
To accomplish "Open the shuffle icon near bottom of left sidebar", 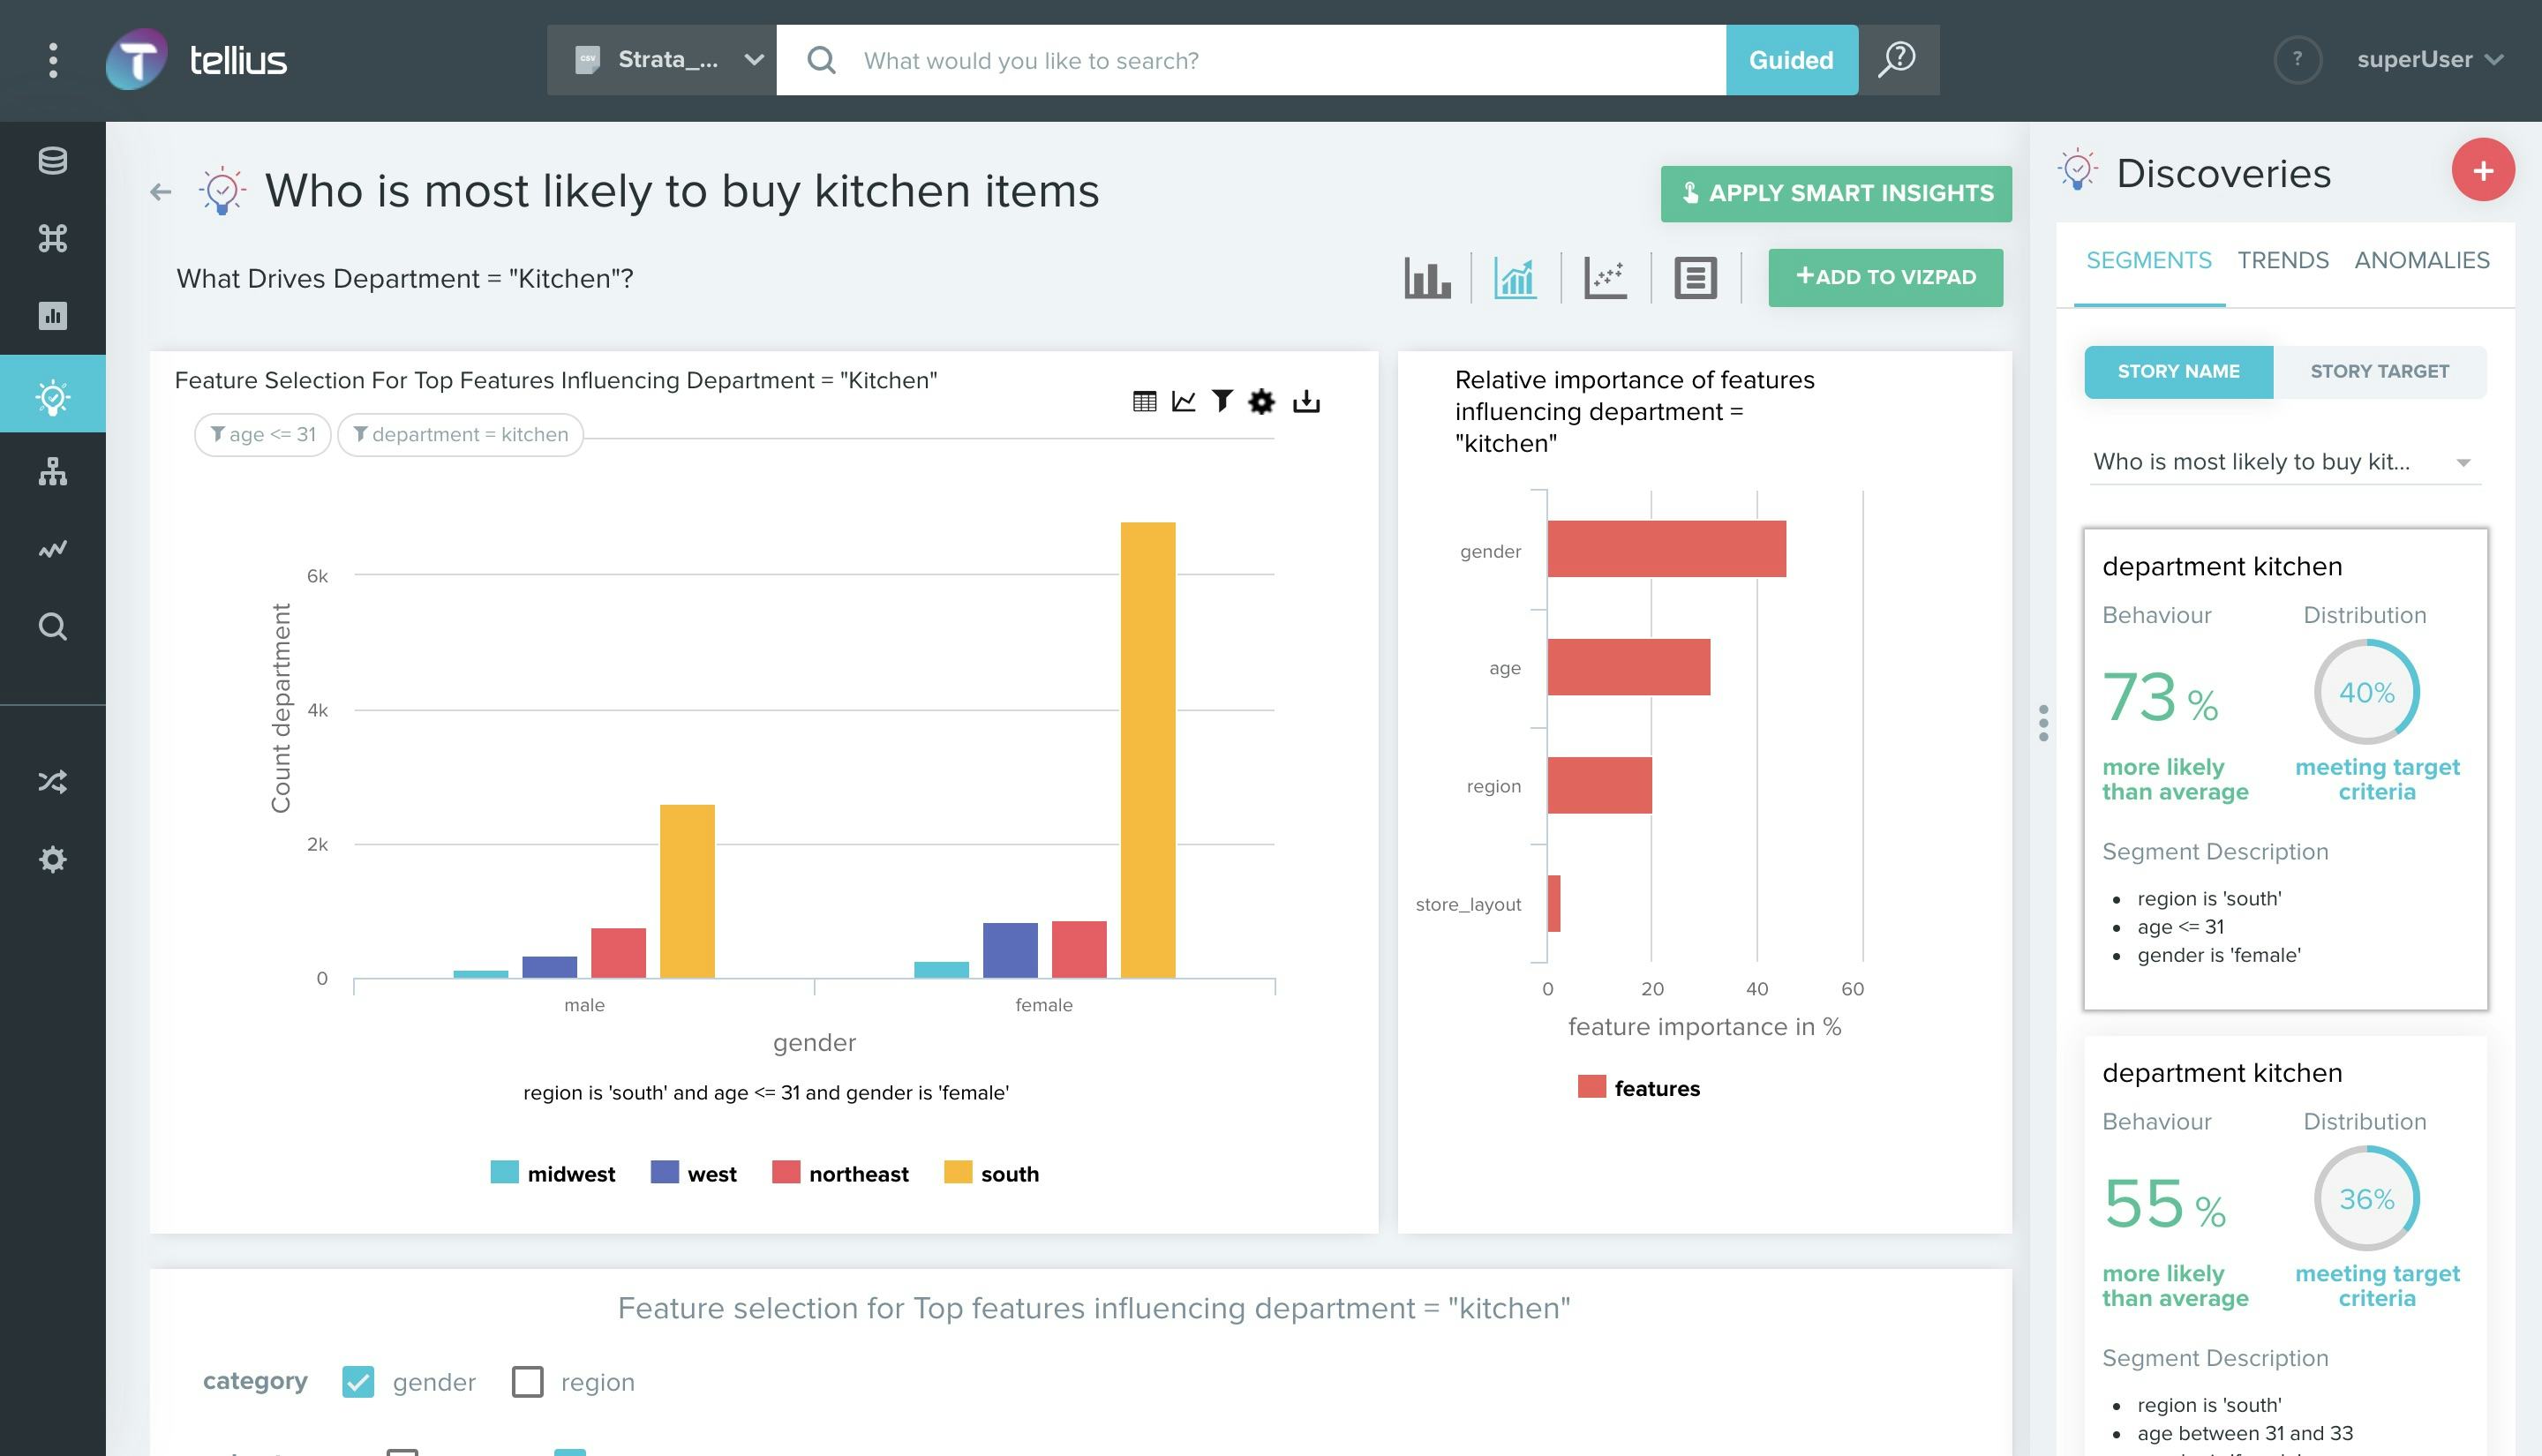I will (x=52, y=781).
